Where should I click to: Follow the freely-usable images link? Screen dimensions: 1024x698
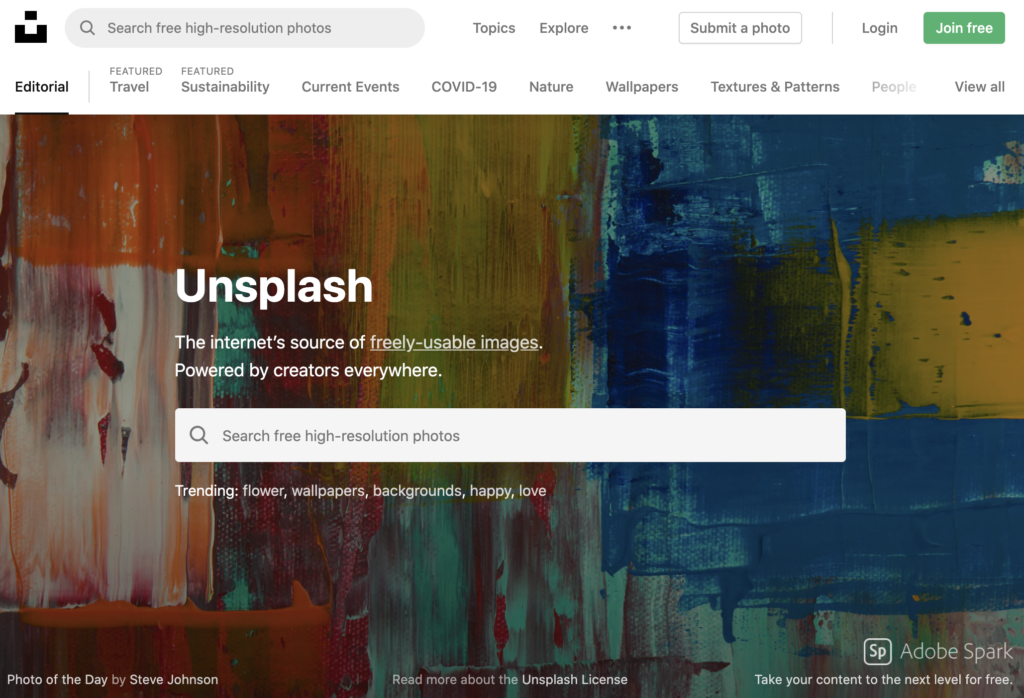click(x=454, y=342)
